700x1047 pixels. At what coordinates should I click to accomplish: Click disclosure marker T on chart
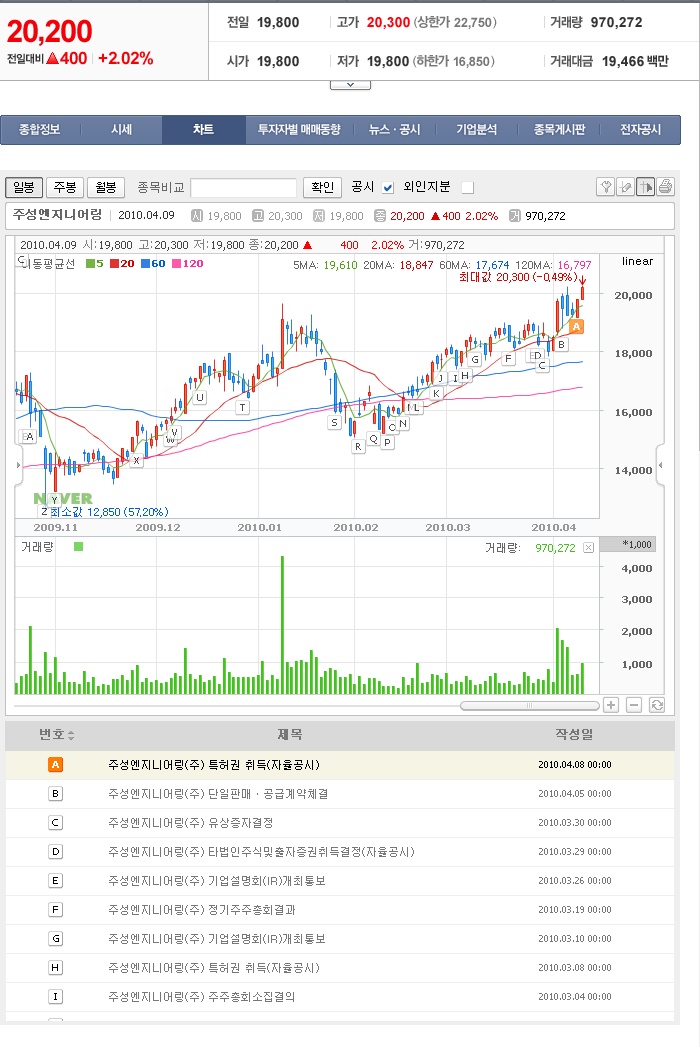pyautogui.click(x=242, y=407)
